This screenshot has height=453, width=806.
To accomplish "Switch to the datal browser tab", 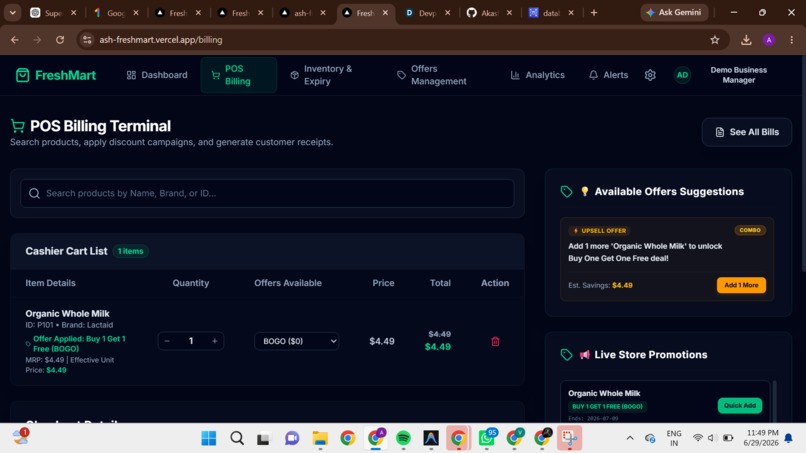I will 552,13.
